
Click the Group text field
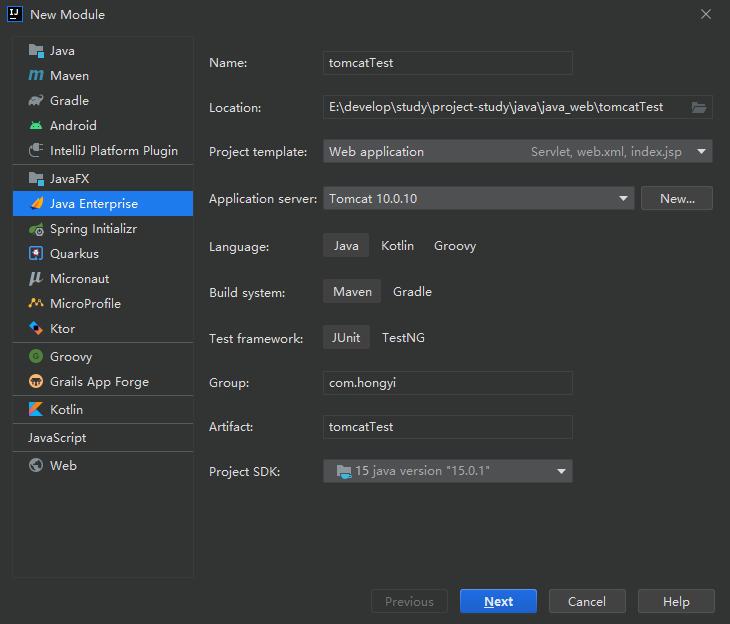coord(447,383)
